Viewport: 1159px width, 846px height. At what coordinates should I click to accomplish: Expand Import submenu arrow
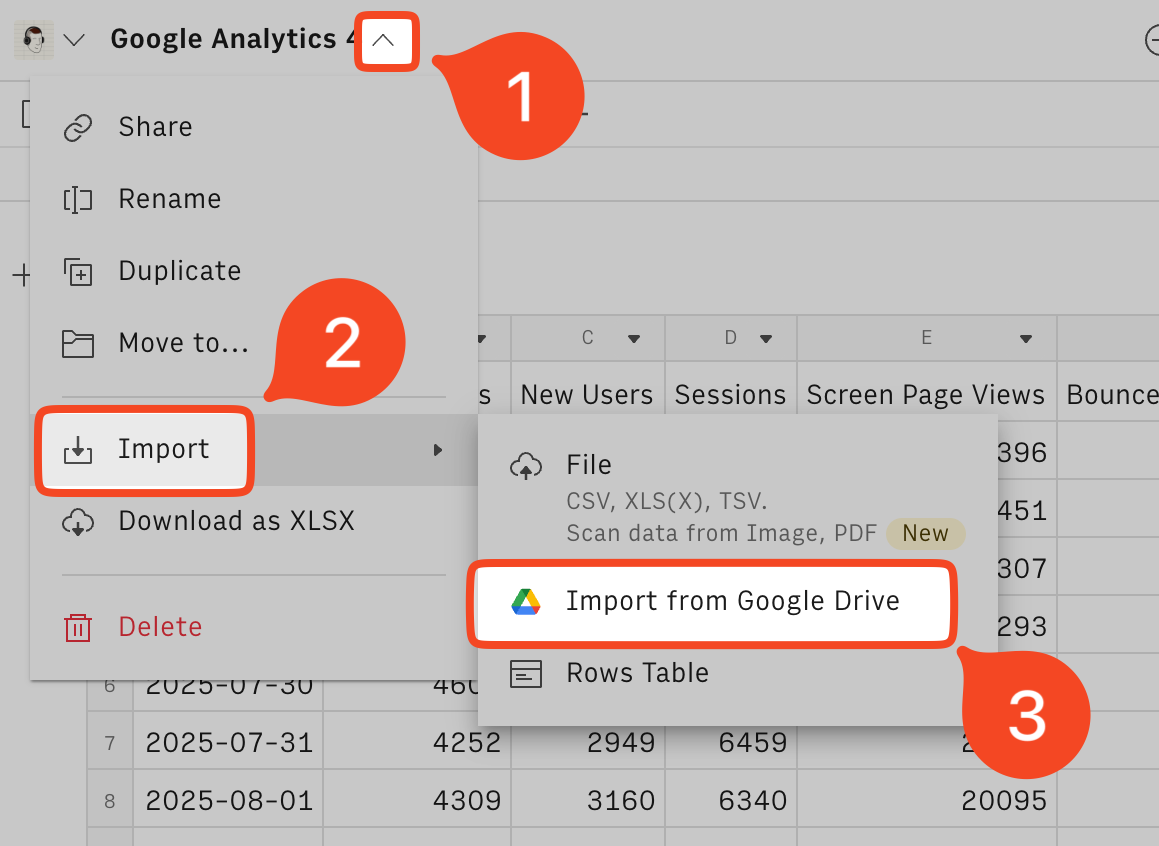point(438,450)
